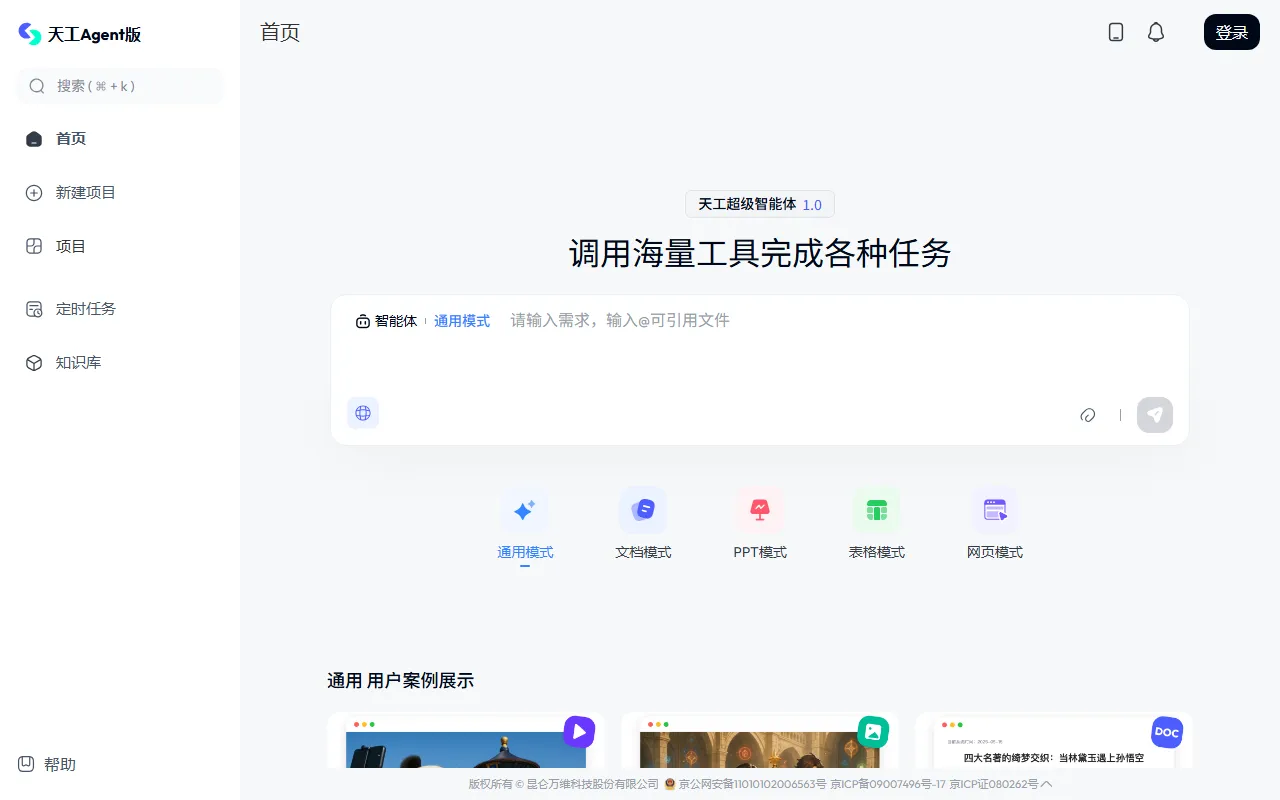Toggle the globe web search icon

coord(363,413)
